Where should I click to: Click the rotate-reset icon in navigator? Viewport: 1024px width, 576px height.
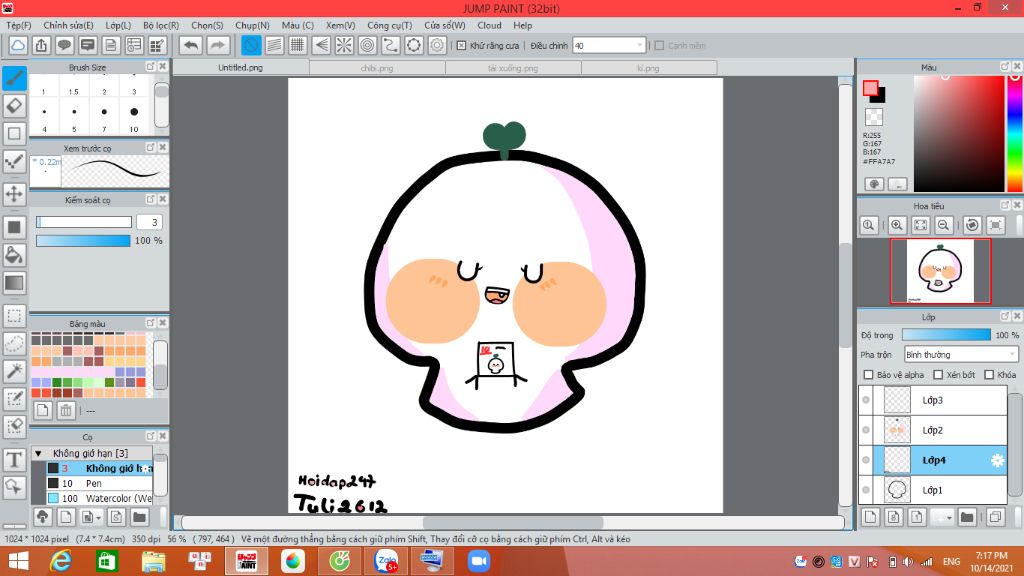pos(972,225)
